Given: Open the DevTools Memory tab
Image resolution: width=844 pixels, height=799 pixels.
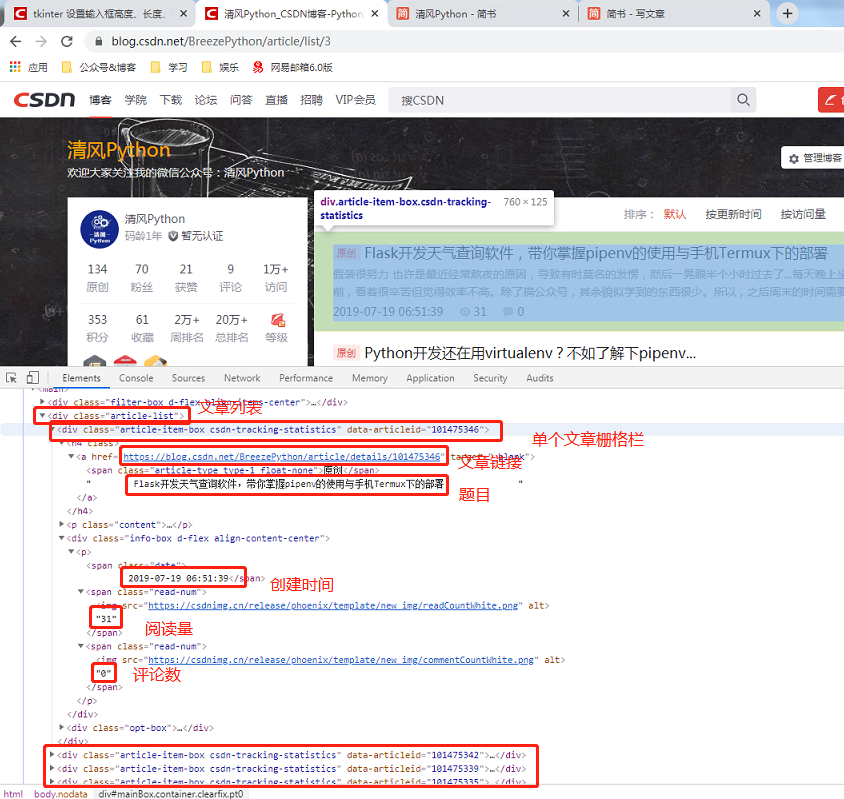Looking at the screenshot, I should tap(370, 378).
